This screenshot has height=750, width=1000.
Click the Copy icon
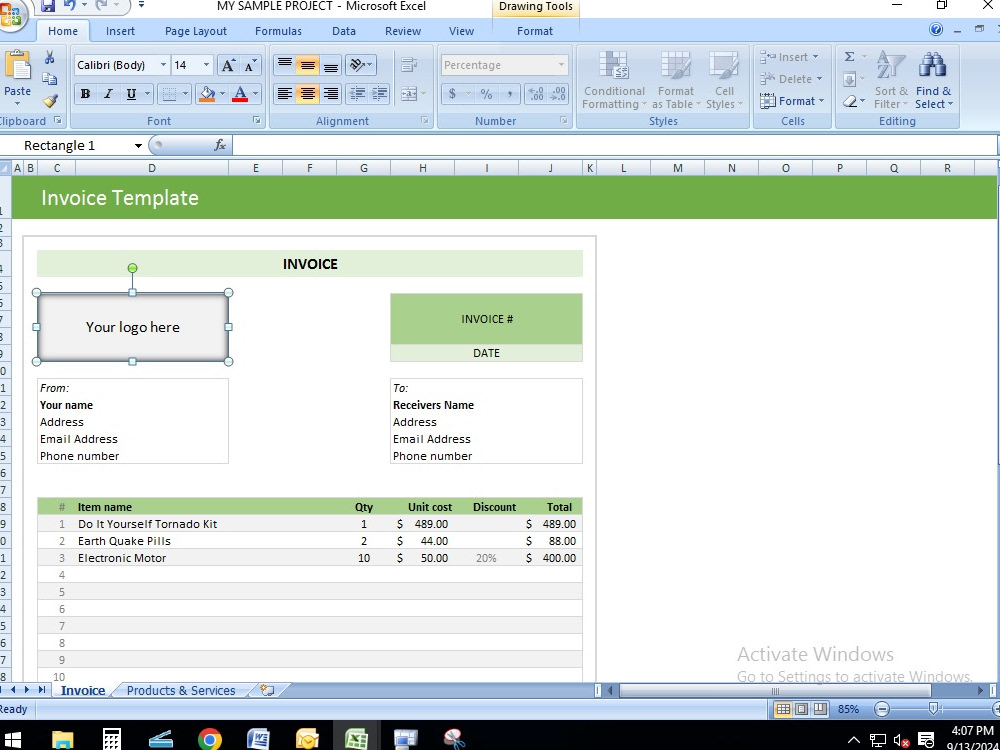50,79
